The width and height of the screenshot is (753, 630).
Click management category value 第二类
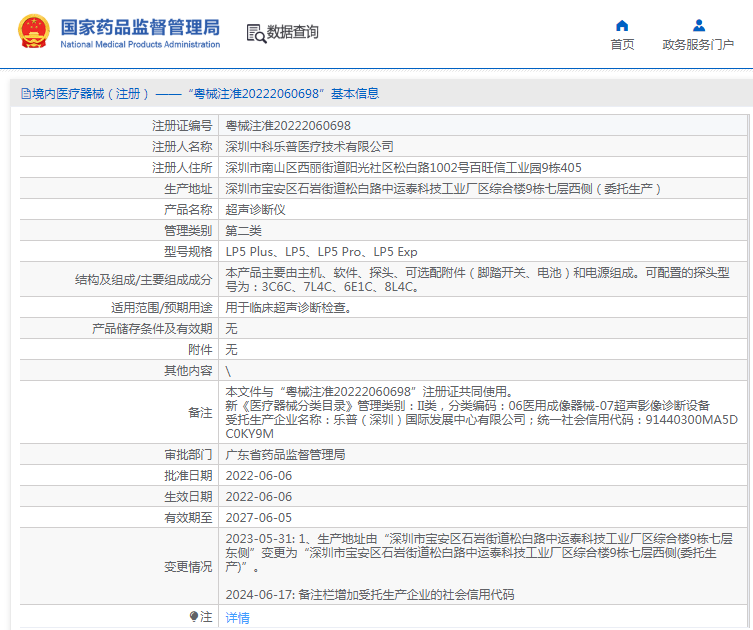243,231
